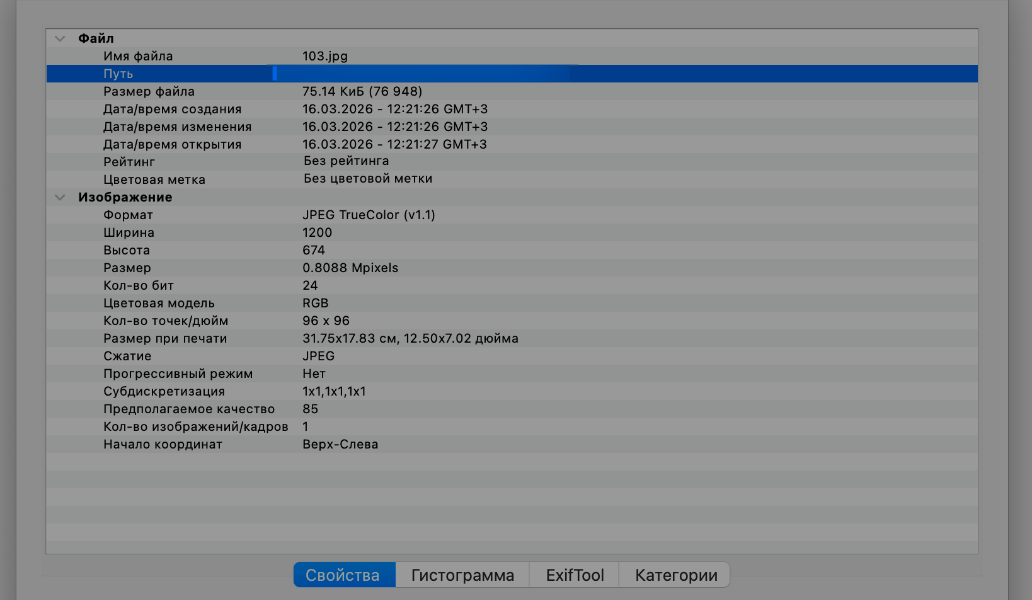Select the Цветовая метка row
Screen dimensions: 1032x600
(x=154, y=179)
